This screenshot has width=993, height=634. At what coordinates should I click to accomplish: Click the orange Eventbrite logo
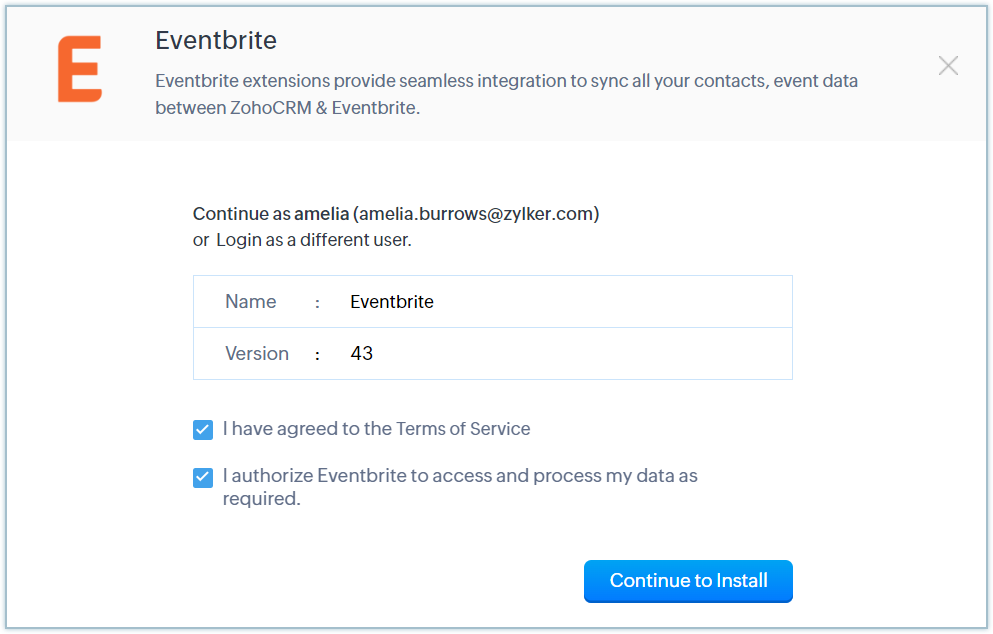coord(80,70)
